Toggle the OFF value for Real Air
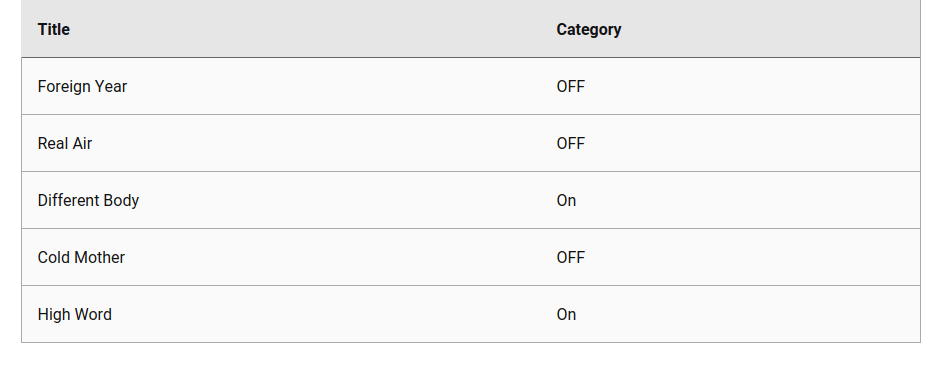This screenshot has width=943, height=369. click(571, 144)
